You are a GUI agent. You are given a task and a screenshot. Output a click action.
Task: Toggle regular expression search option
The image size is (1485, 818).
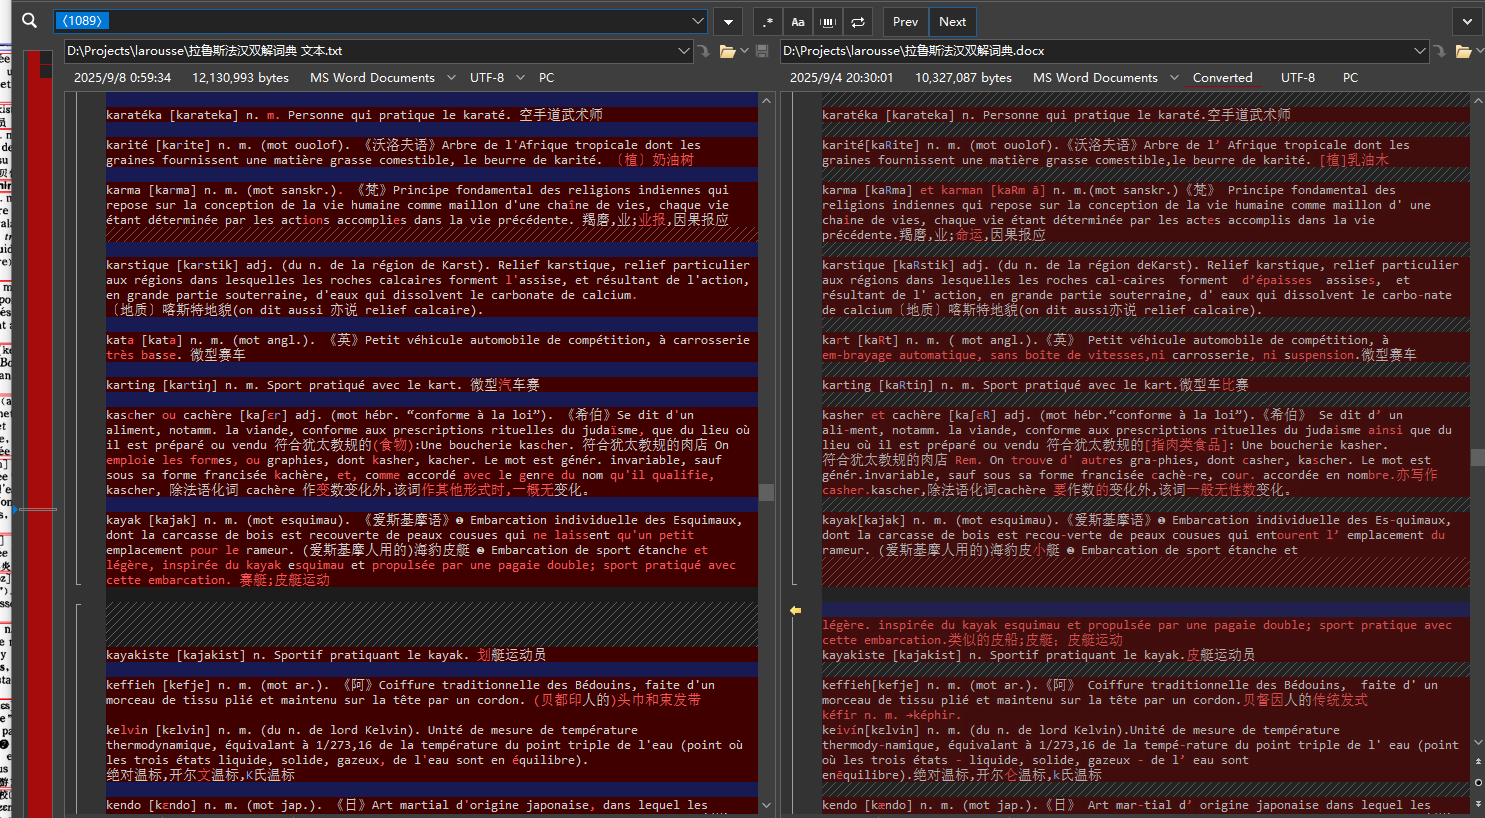point(767,22)
